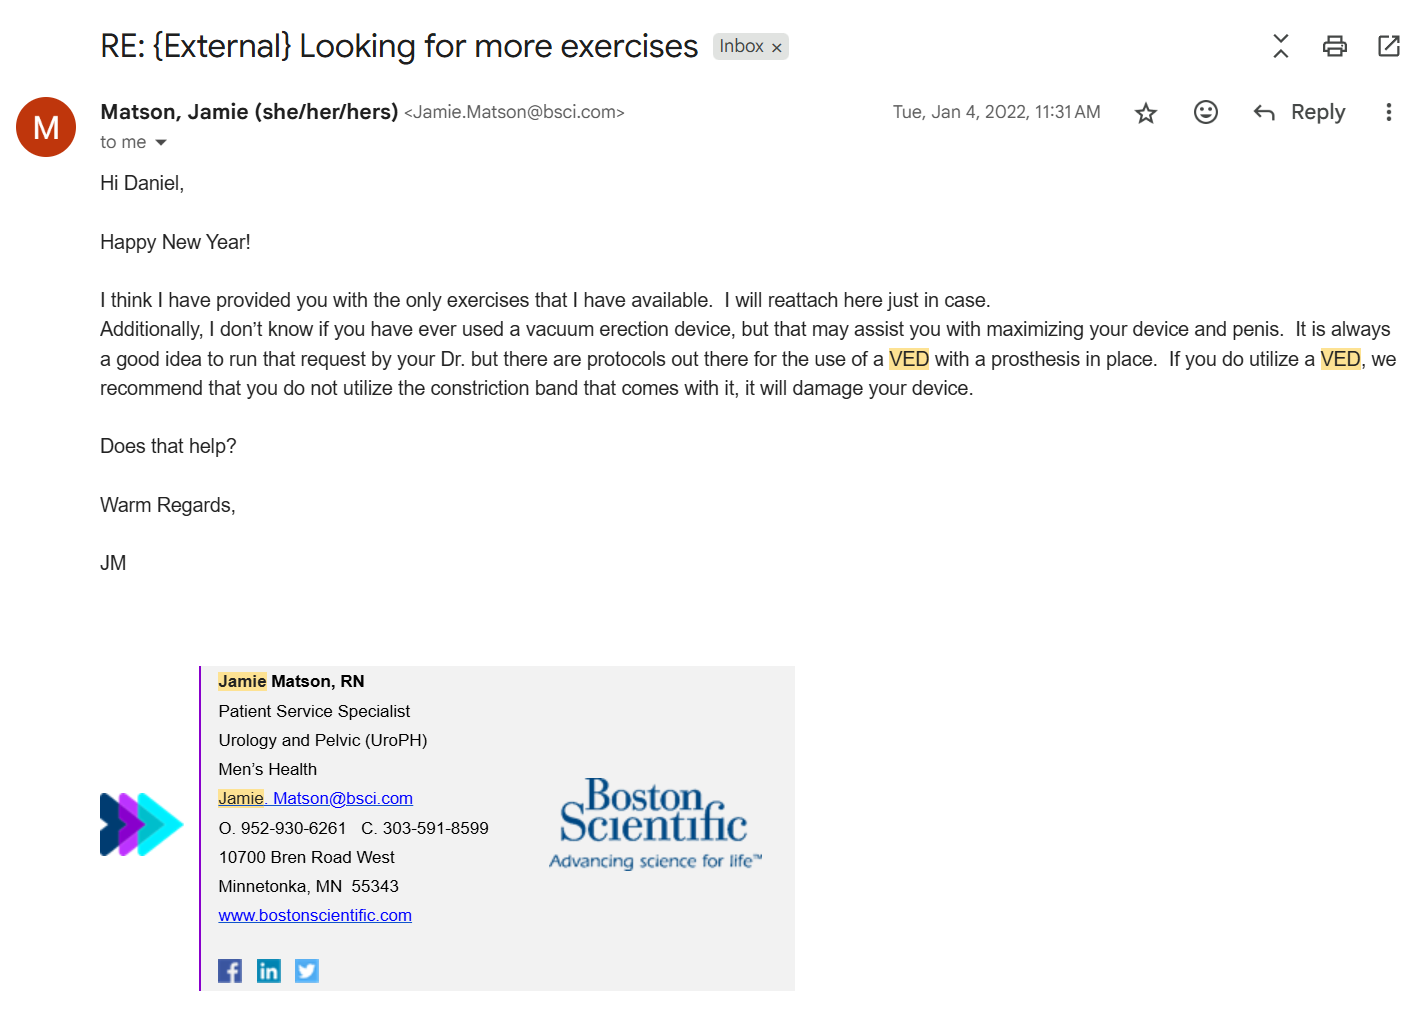
Task: Collapse all messages with the arrows icon
Action: pos(1281,46)
